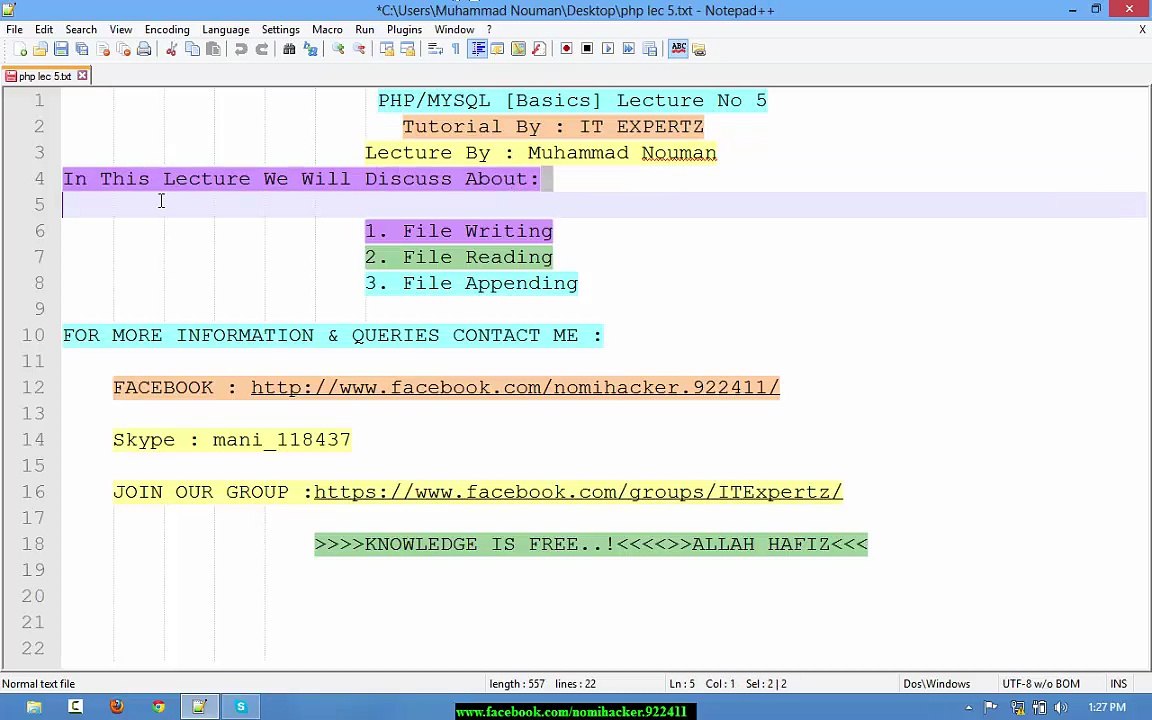
Task: Open Find with the binoculars icon
Action: [x=289, y=49]
